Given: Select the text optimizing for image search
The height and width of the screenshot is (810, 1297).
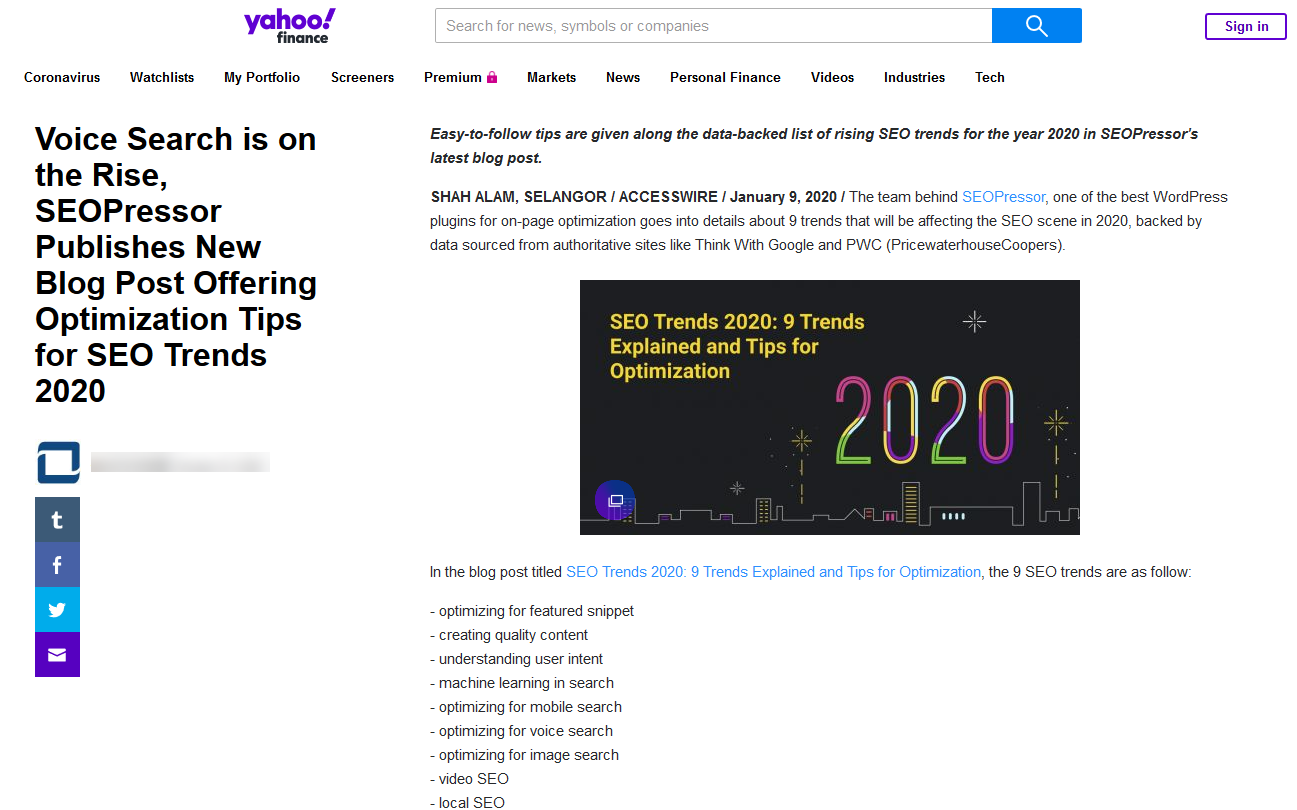Looking at the screenshot, I should tap(529, 755).
